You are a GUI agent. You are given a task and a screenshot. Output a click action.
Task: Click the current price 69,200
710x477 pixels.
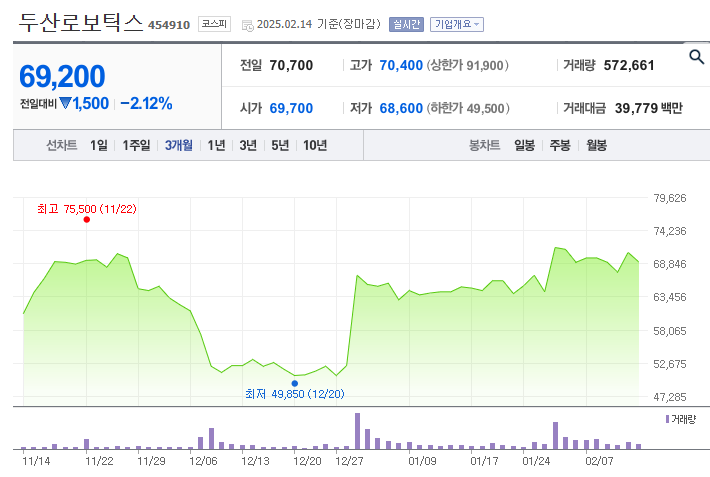coord(62,76)
